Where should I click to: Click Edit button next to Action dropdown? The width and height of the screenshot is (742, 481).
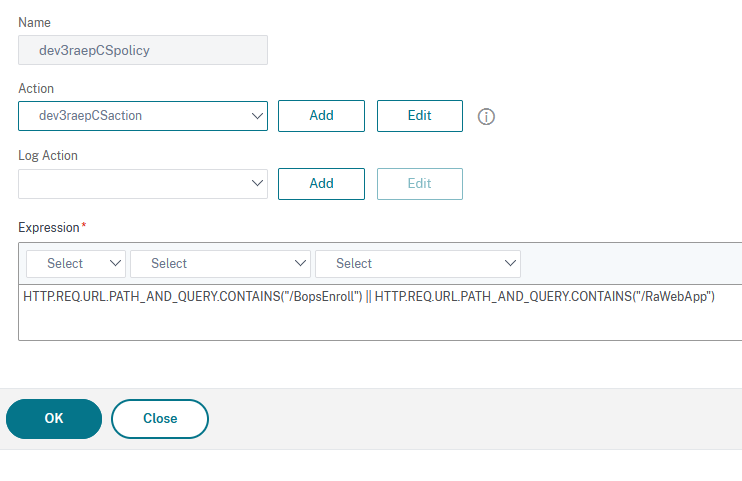[x=419, y=116]
